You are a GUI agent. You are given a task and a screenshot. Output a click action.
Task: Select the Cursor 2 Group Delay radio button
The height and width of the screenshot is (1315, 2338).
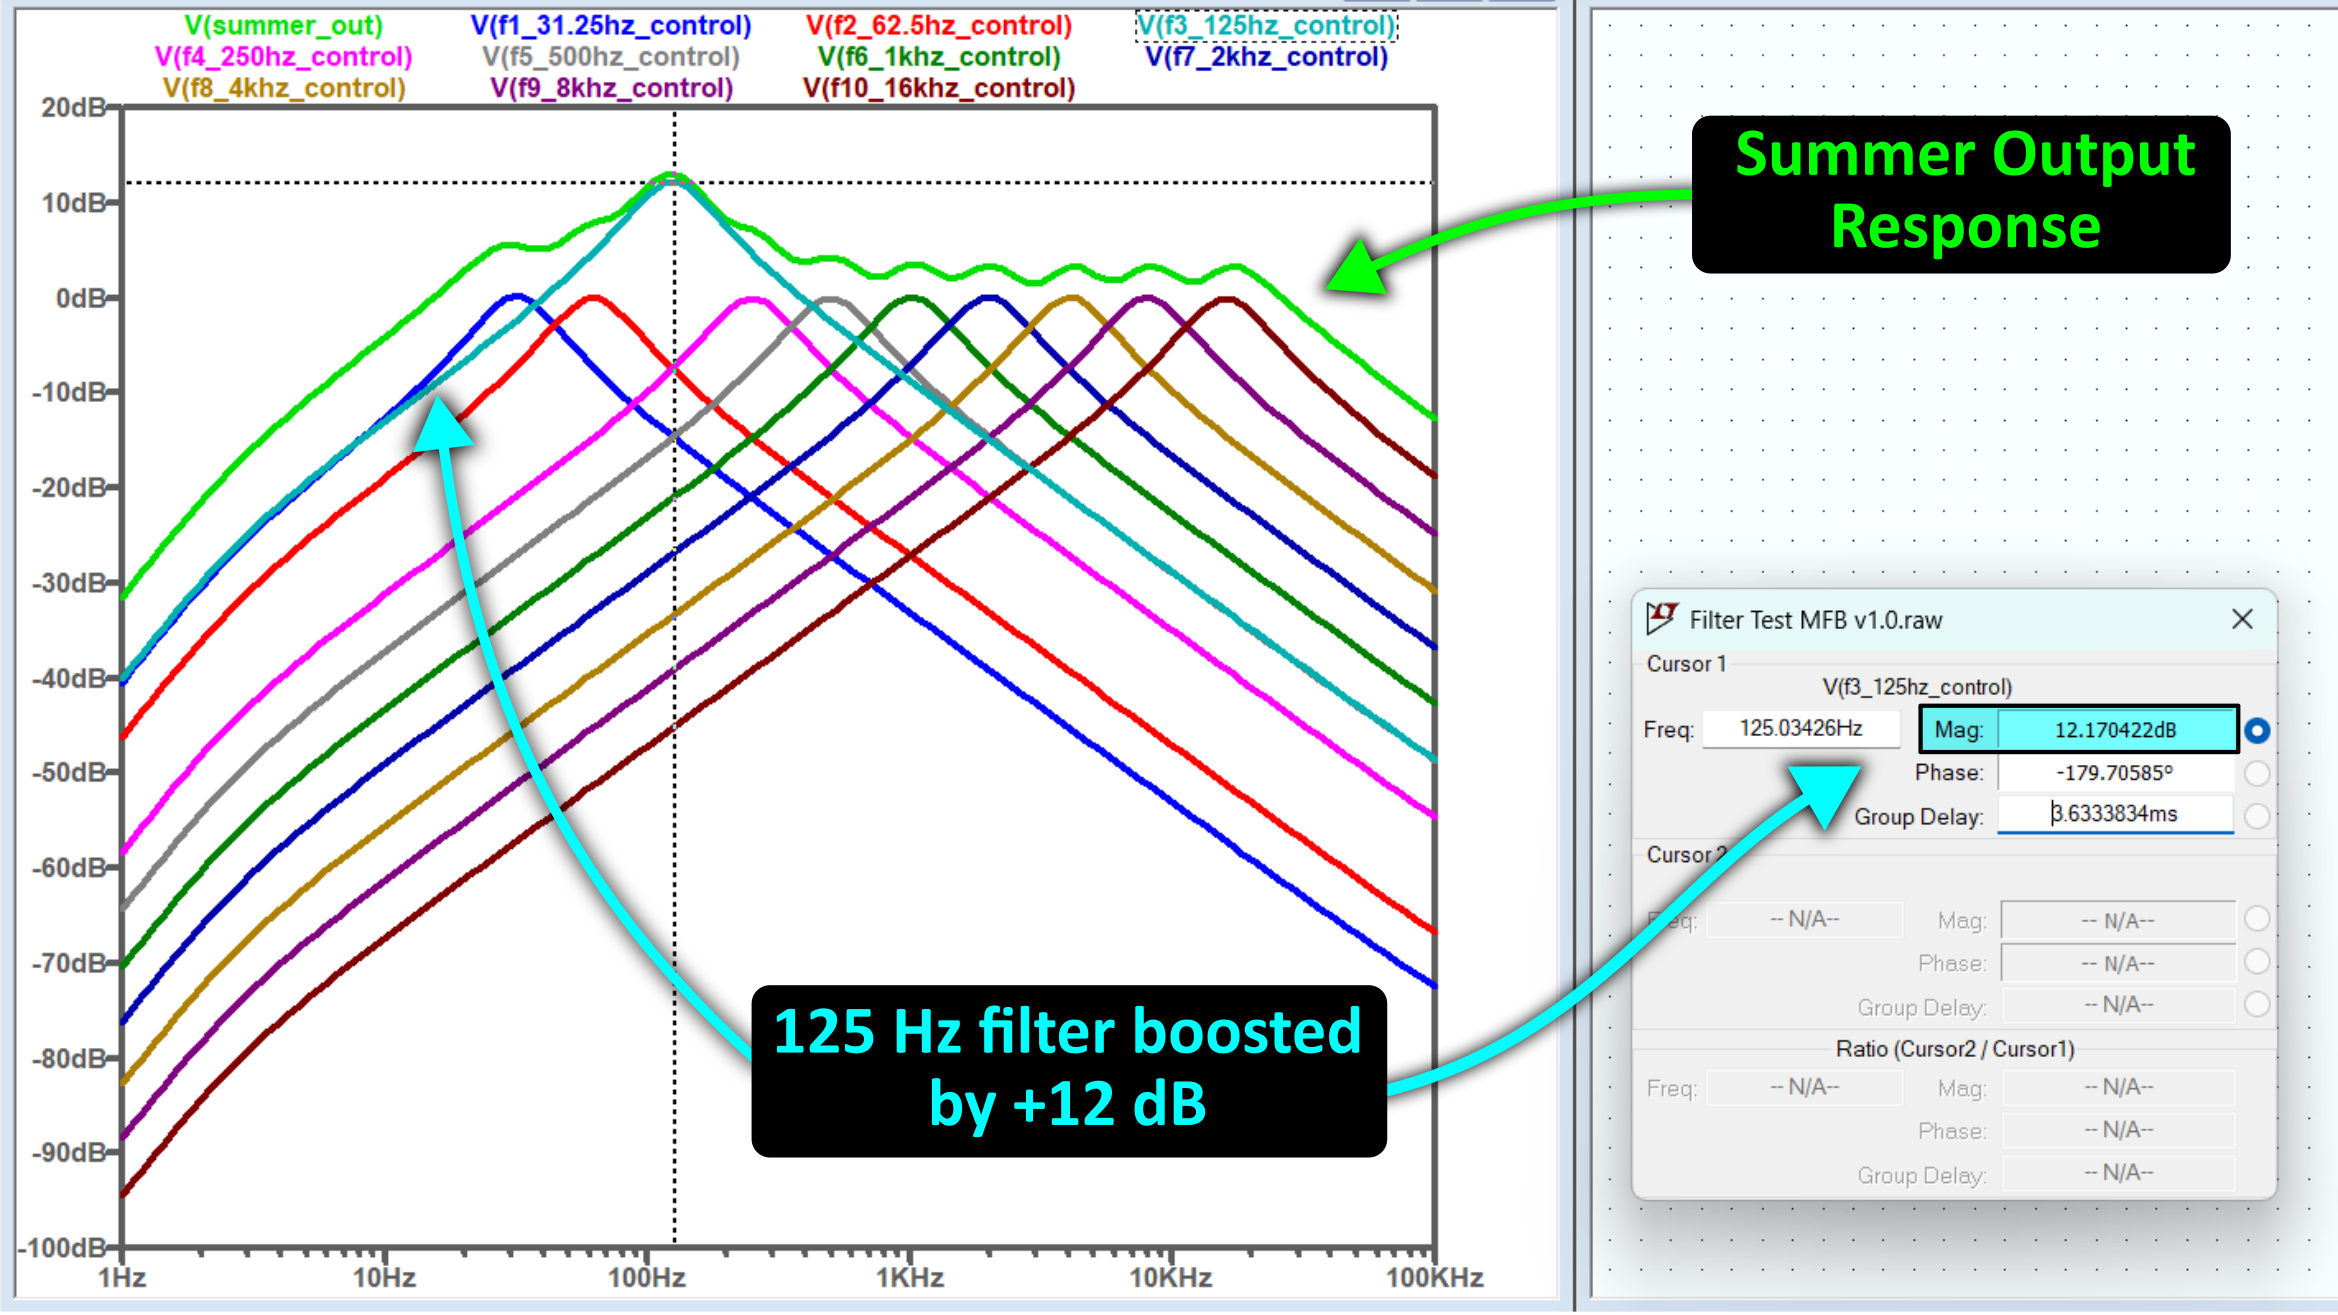(2257, 1004)
